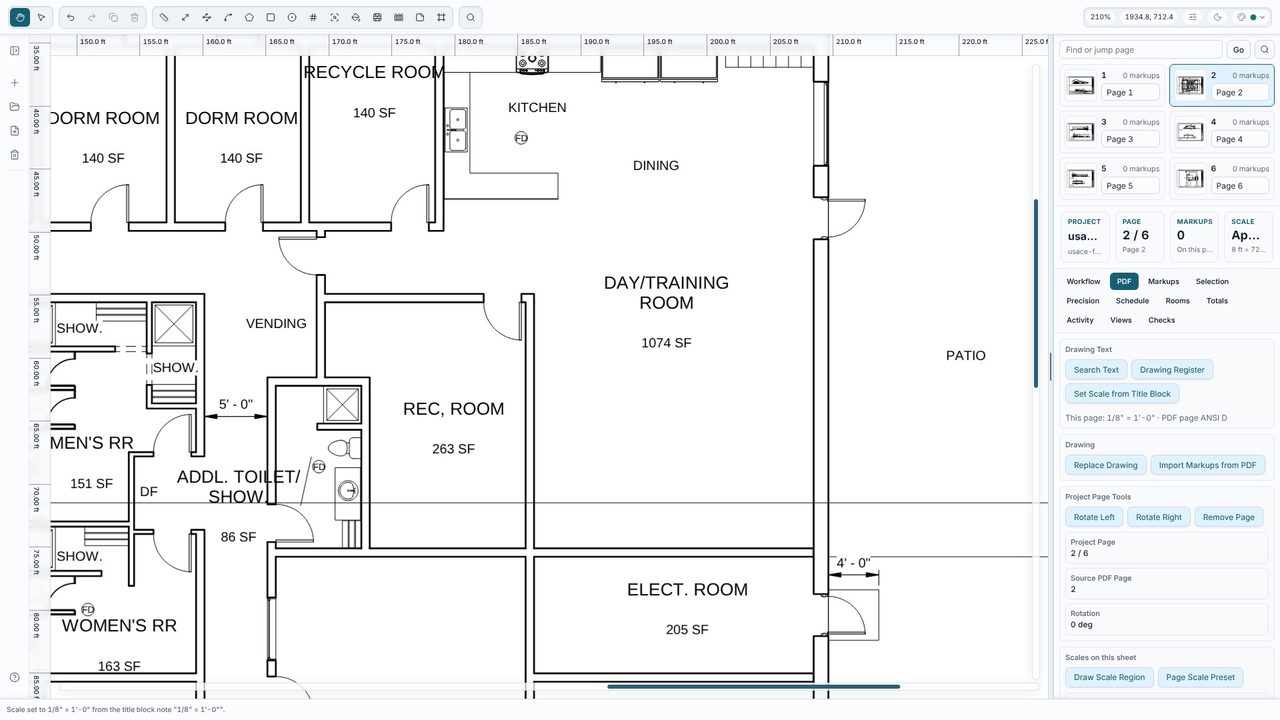Click the Search Text button
The width and height of the screenshot is (1280, 720).
[x=1096, y=370]
